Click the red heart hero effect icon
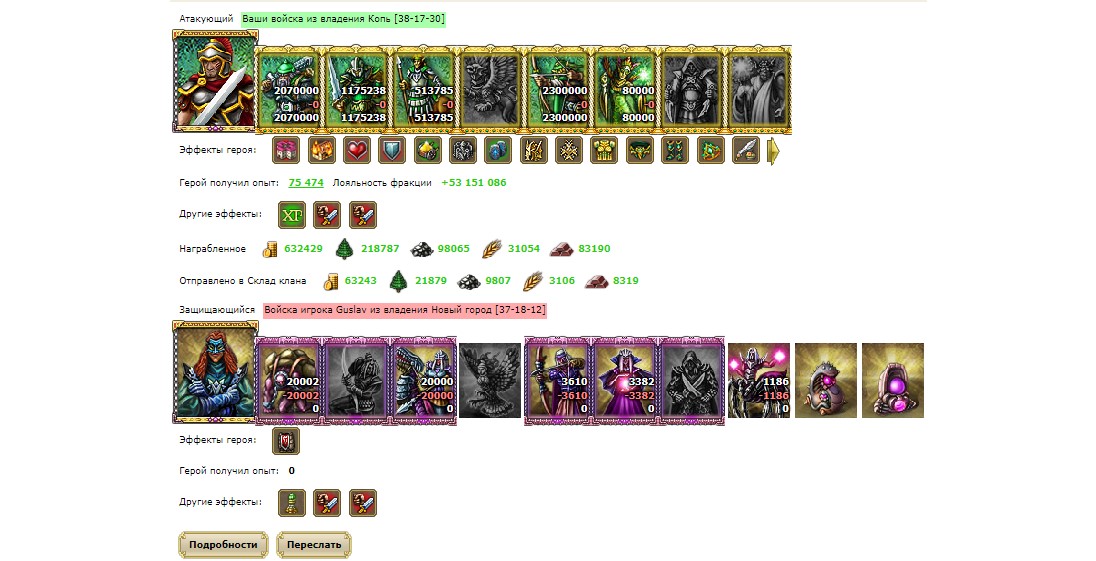 pos(356,150)
